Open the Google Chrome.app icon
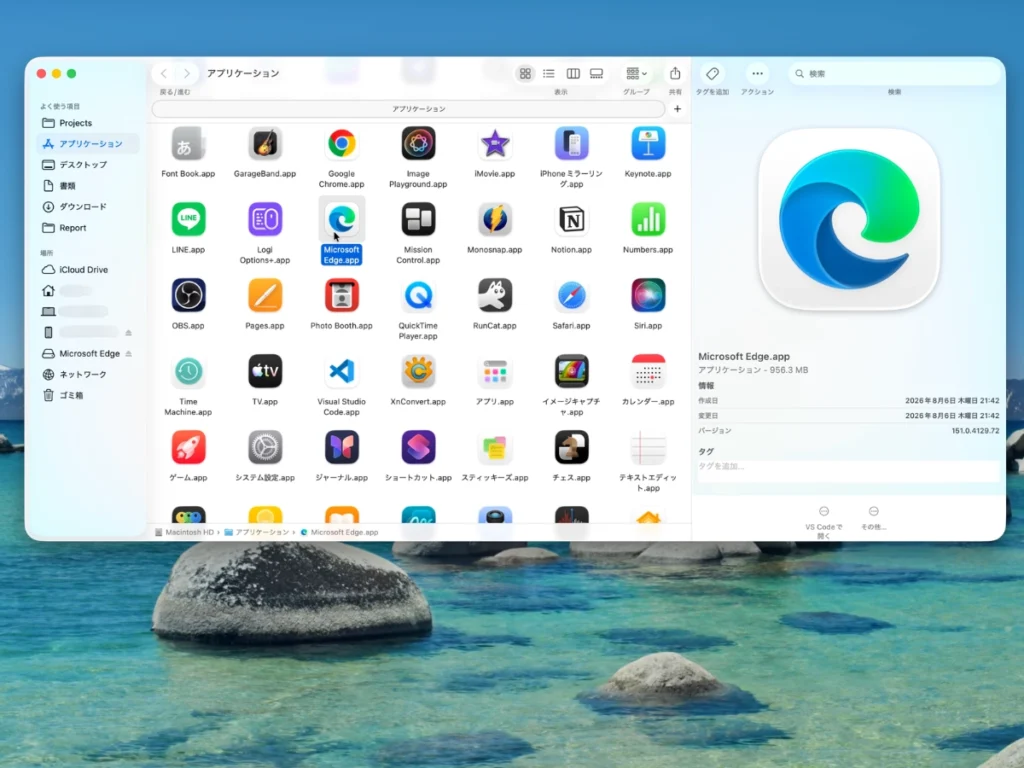This screenshot has width=1024, height=768. [342, 144]
